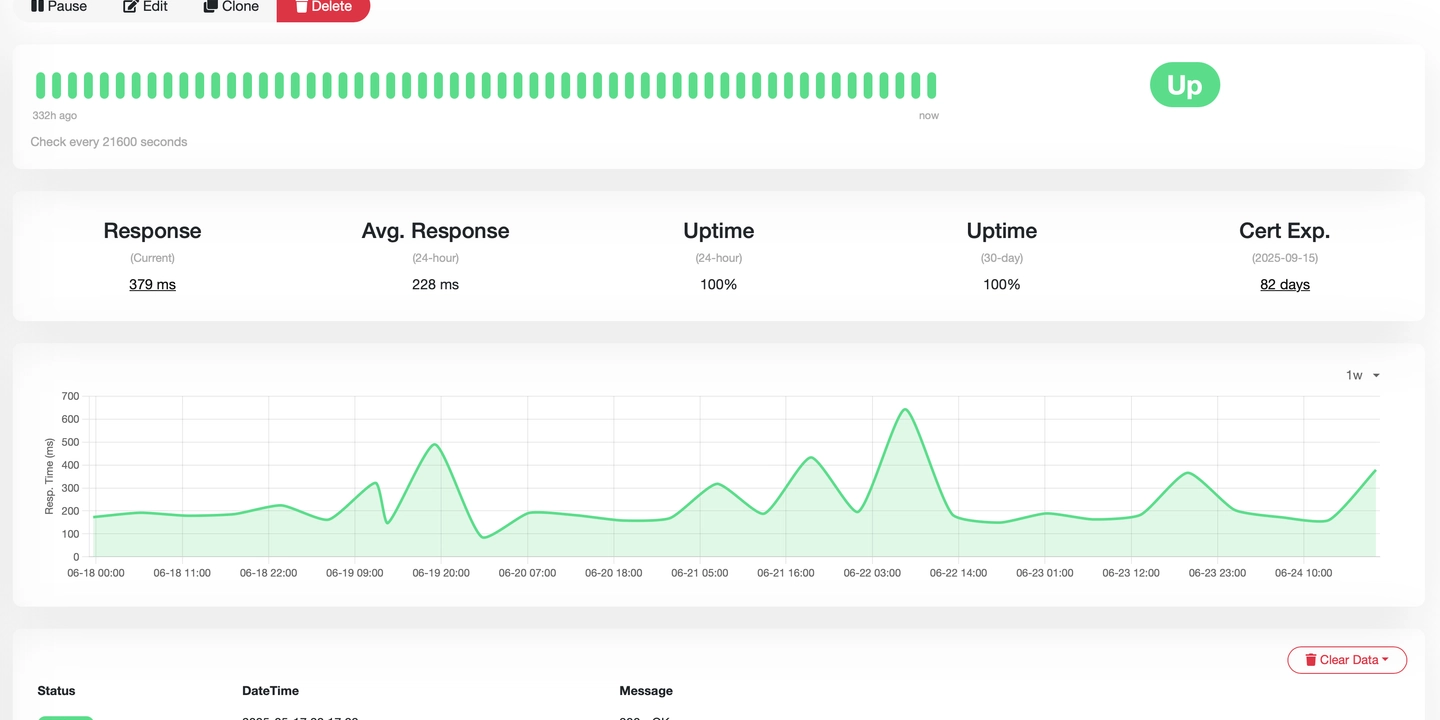
Task: Expand the Clear Data dropdown
Action: click(x=1347, y=660)
